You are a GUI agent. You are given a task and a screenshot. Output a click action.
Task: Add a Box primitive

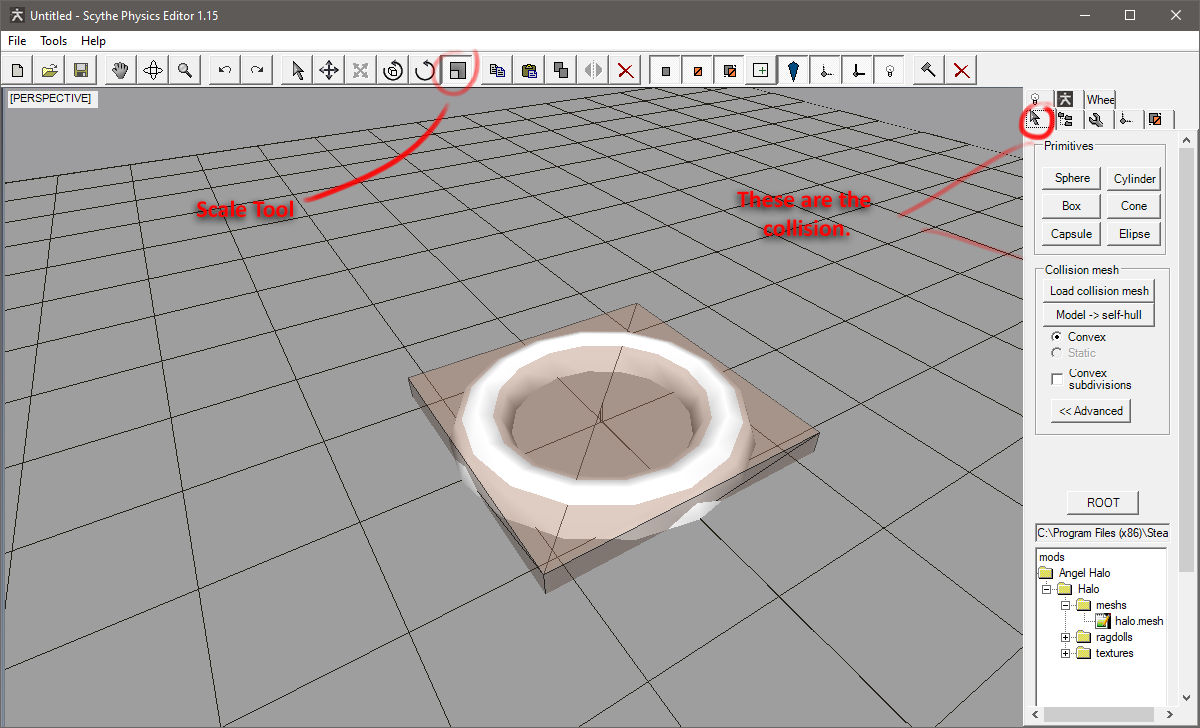tap(1072, 206)
